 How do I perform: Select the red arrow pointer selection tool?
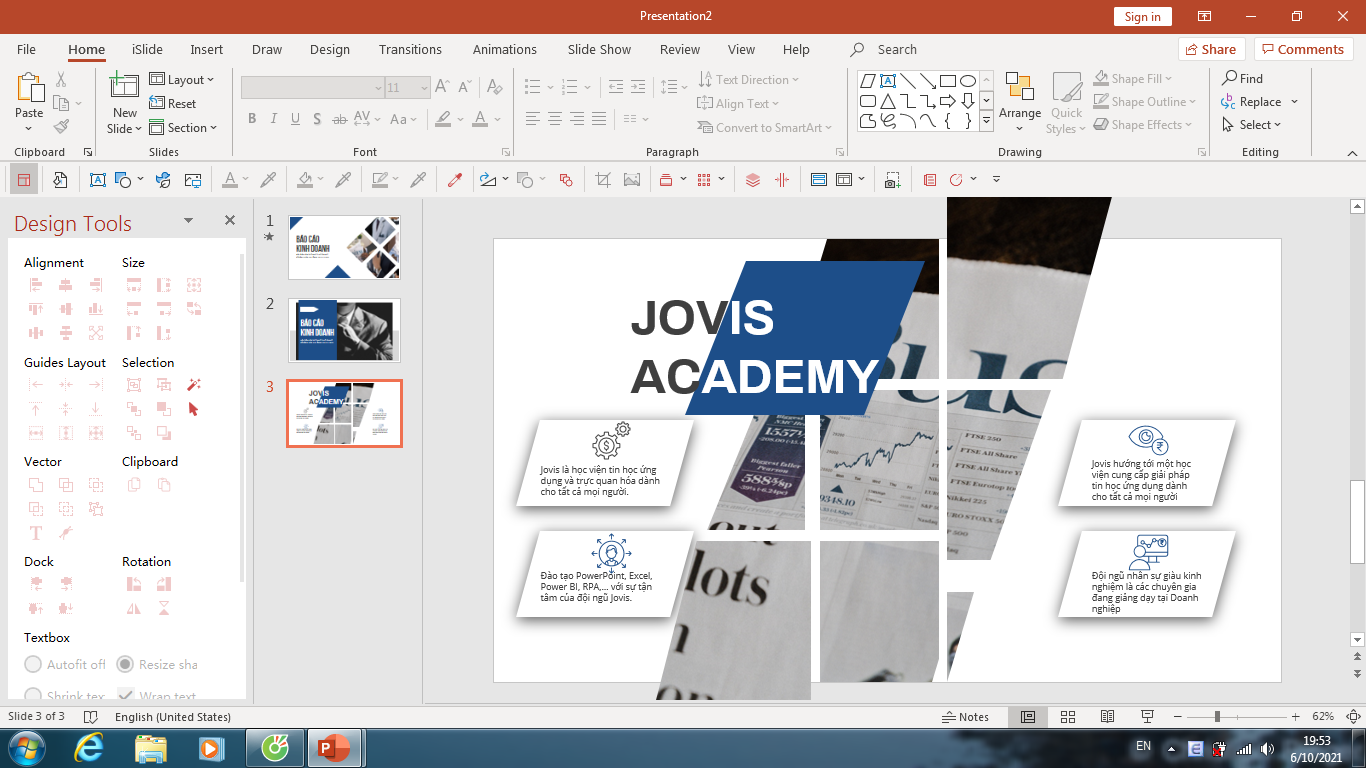[x=193, y=409]
